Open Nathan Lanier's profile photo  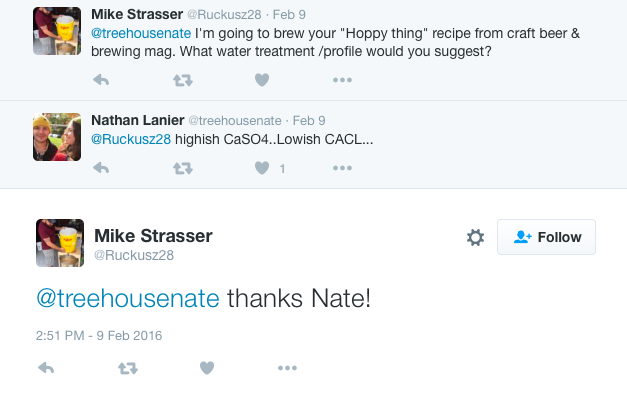pos(57,137)
